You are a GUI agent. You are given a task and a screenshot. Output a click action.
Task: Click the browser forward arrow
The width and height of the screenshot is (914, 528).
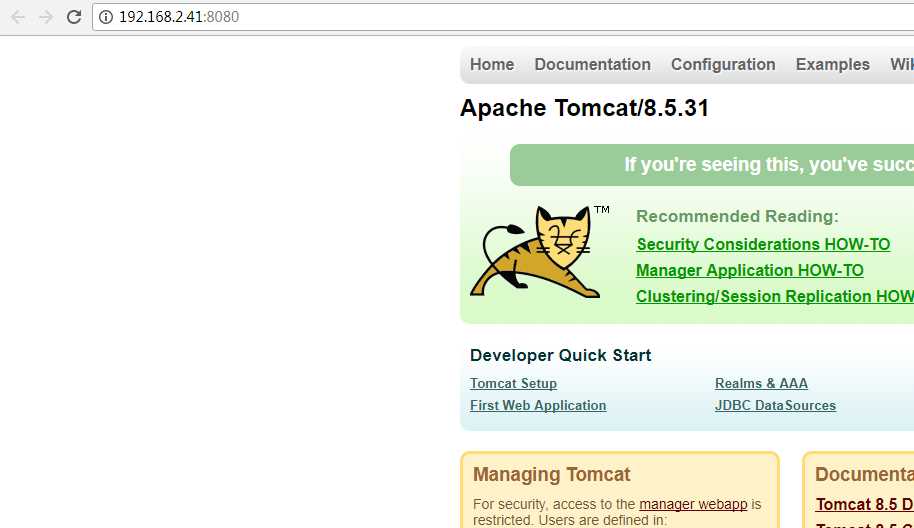coord(45,17)
